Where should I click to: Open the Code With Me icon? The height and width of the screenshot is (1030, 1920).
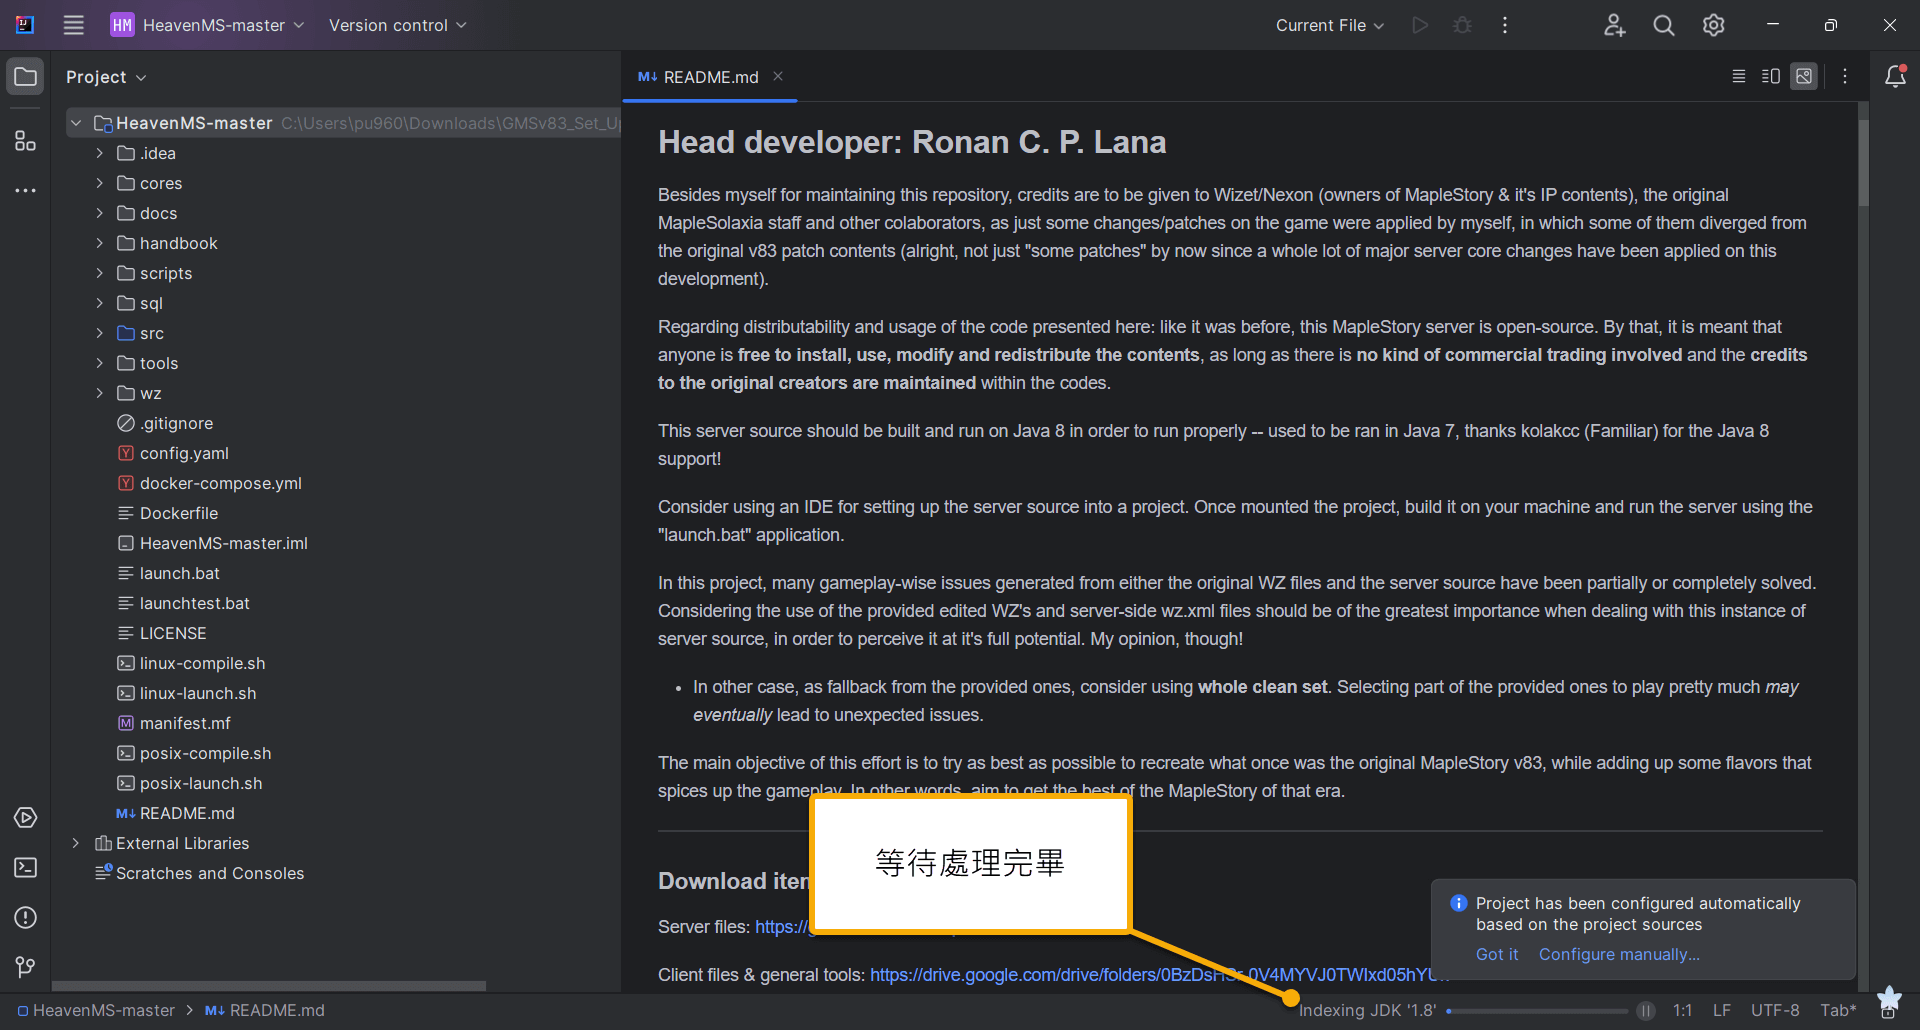1614,25
